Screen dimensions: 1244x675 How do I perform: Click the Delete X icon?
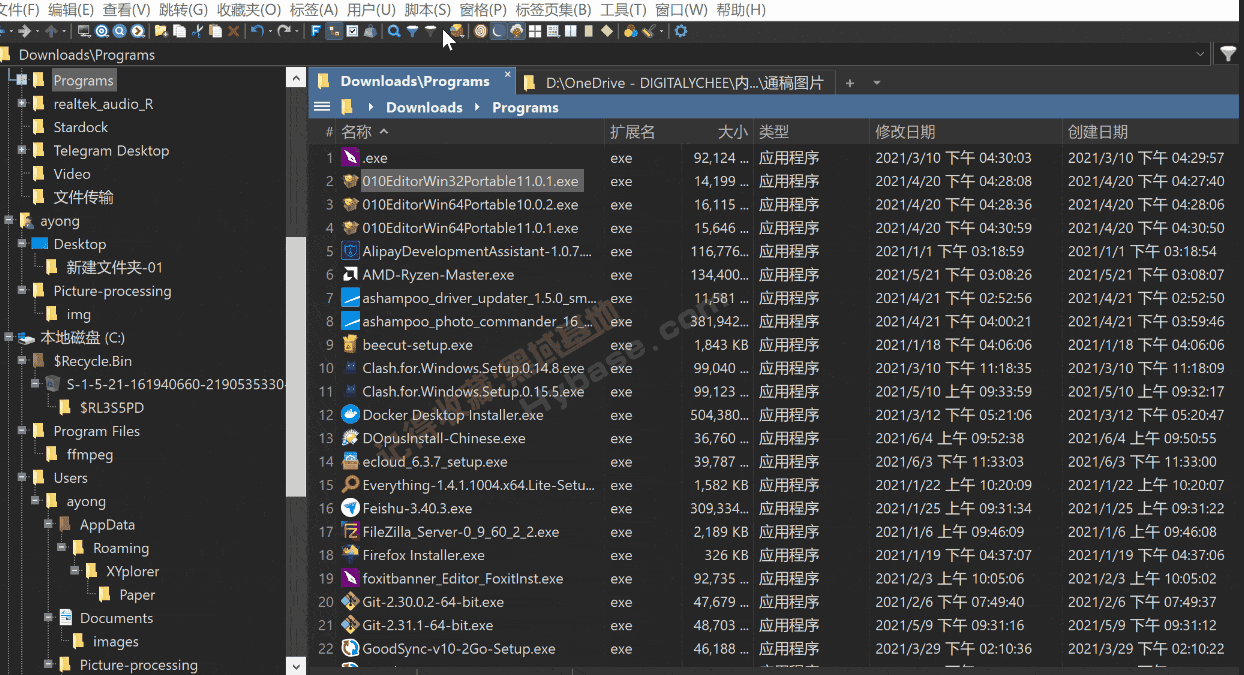click(233, 31)
